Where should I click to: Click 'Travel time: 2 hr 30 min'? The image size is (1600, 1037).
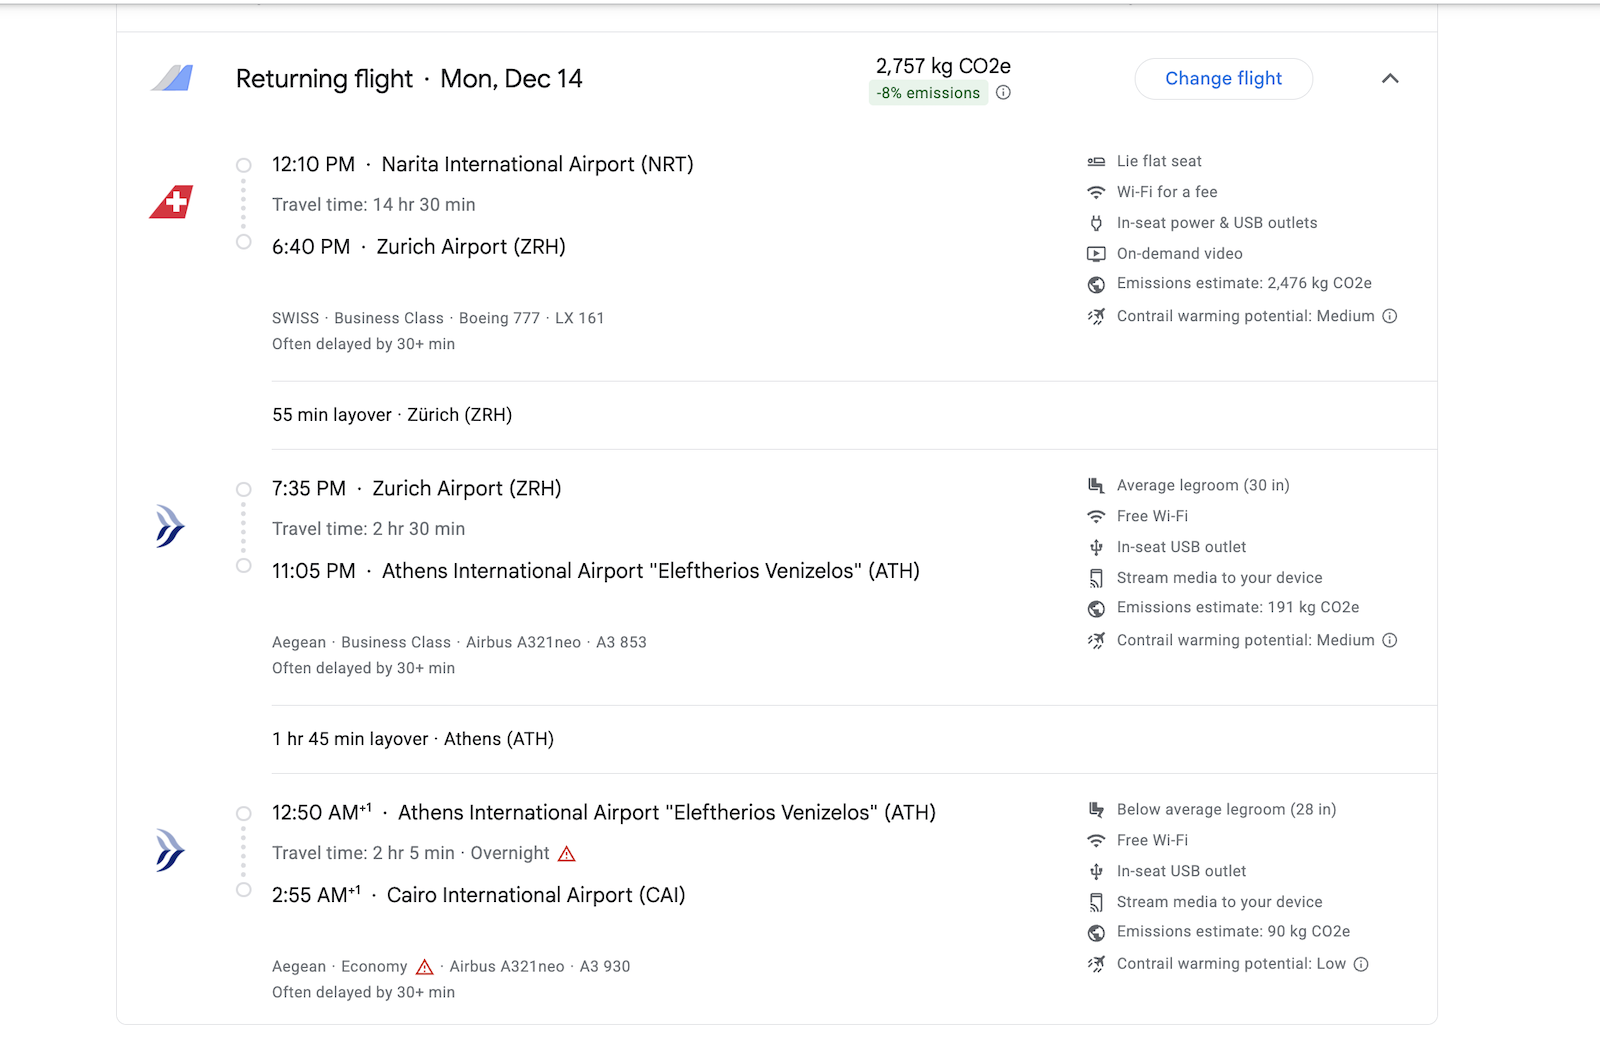(x=369, y=529)
